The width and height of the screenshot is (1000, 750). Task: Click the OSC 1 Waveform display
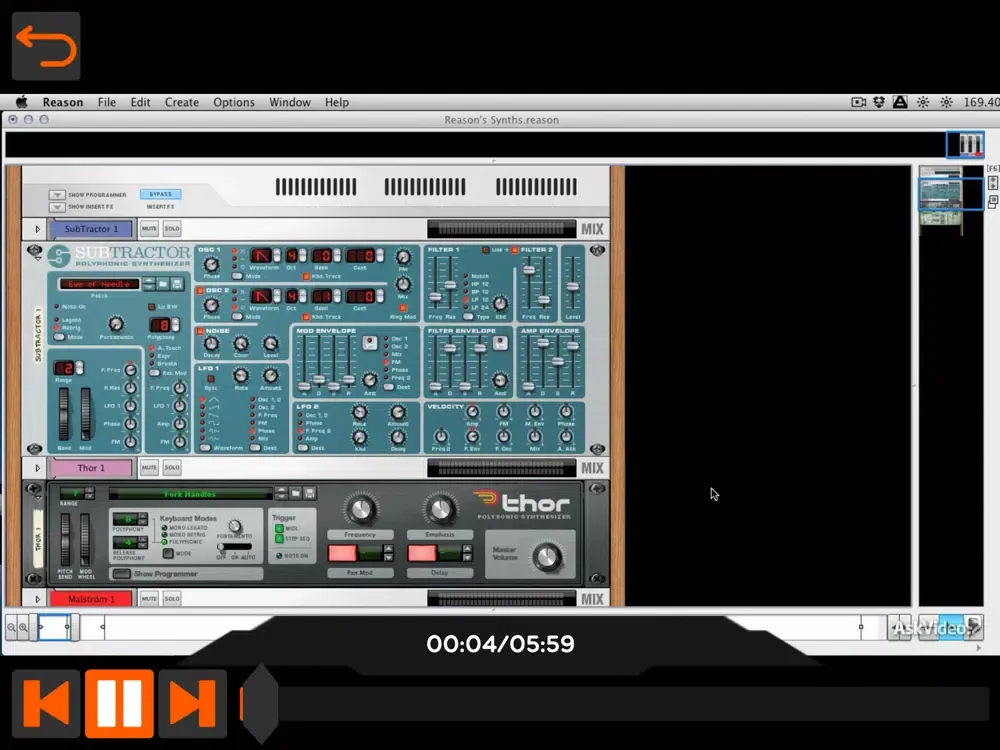[261, 256]
